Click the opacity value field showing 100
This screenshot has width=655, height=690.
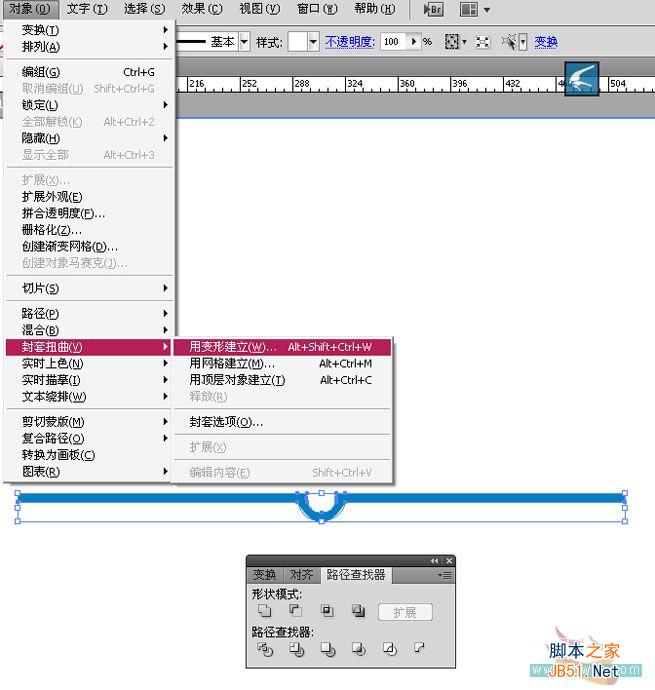394,42
